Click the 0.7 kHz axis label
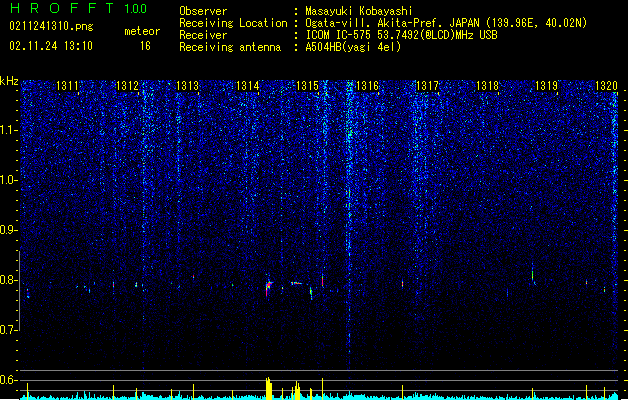 tap(8, 330)
